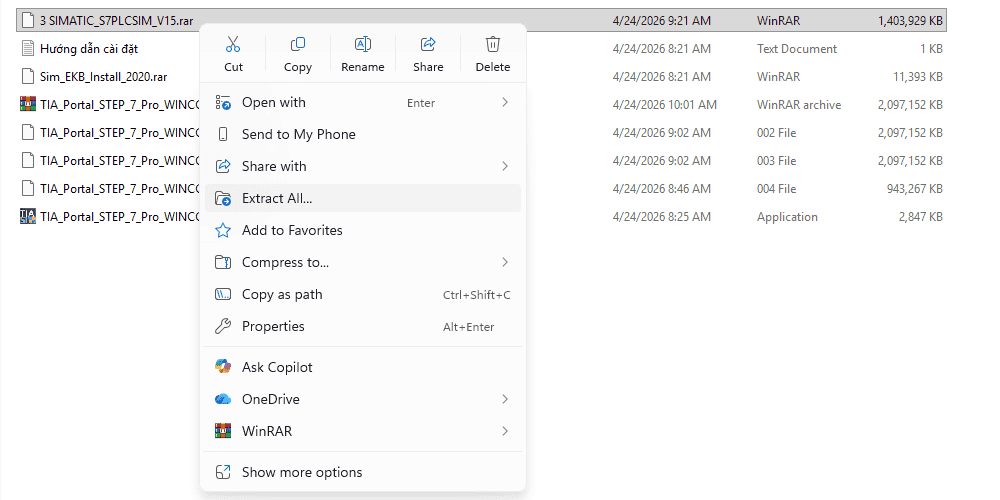This screenshot has height=500, width=1000.
Task: Expand the Share with submenu arrow
Action: pos(505,166)
